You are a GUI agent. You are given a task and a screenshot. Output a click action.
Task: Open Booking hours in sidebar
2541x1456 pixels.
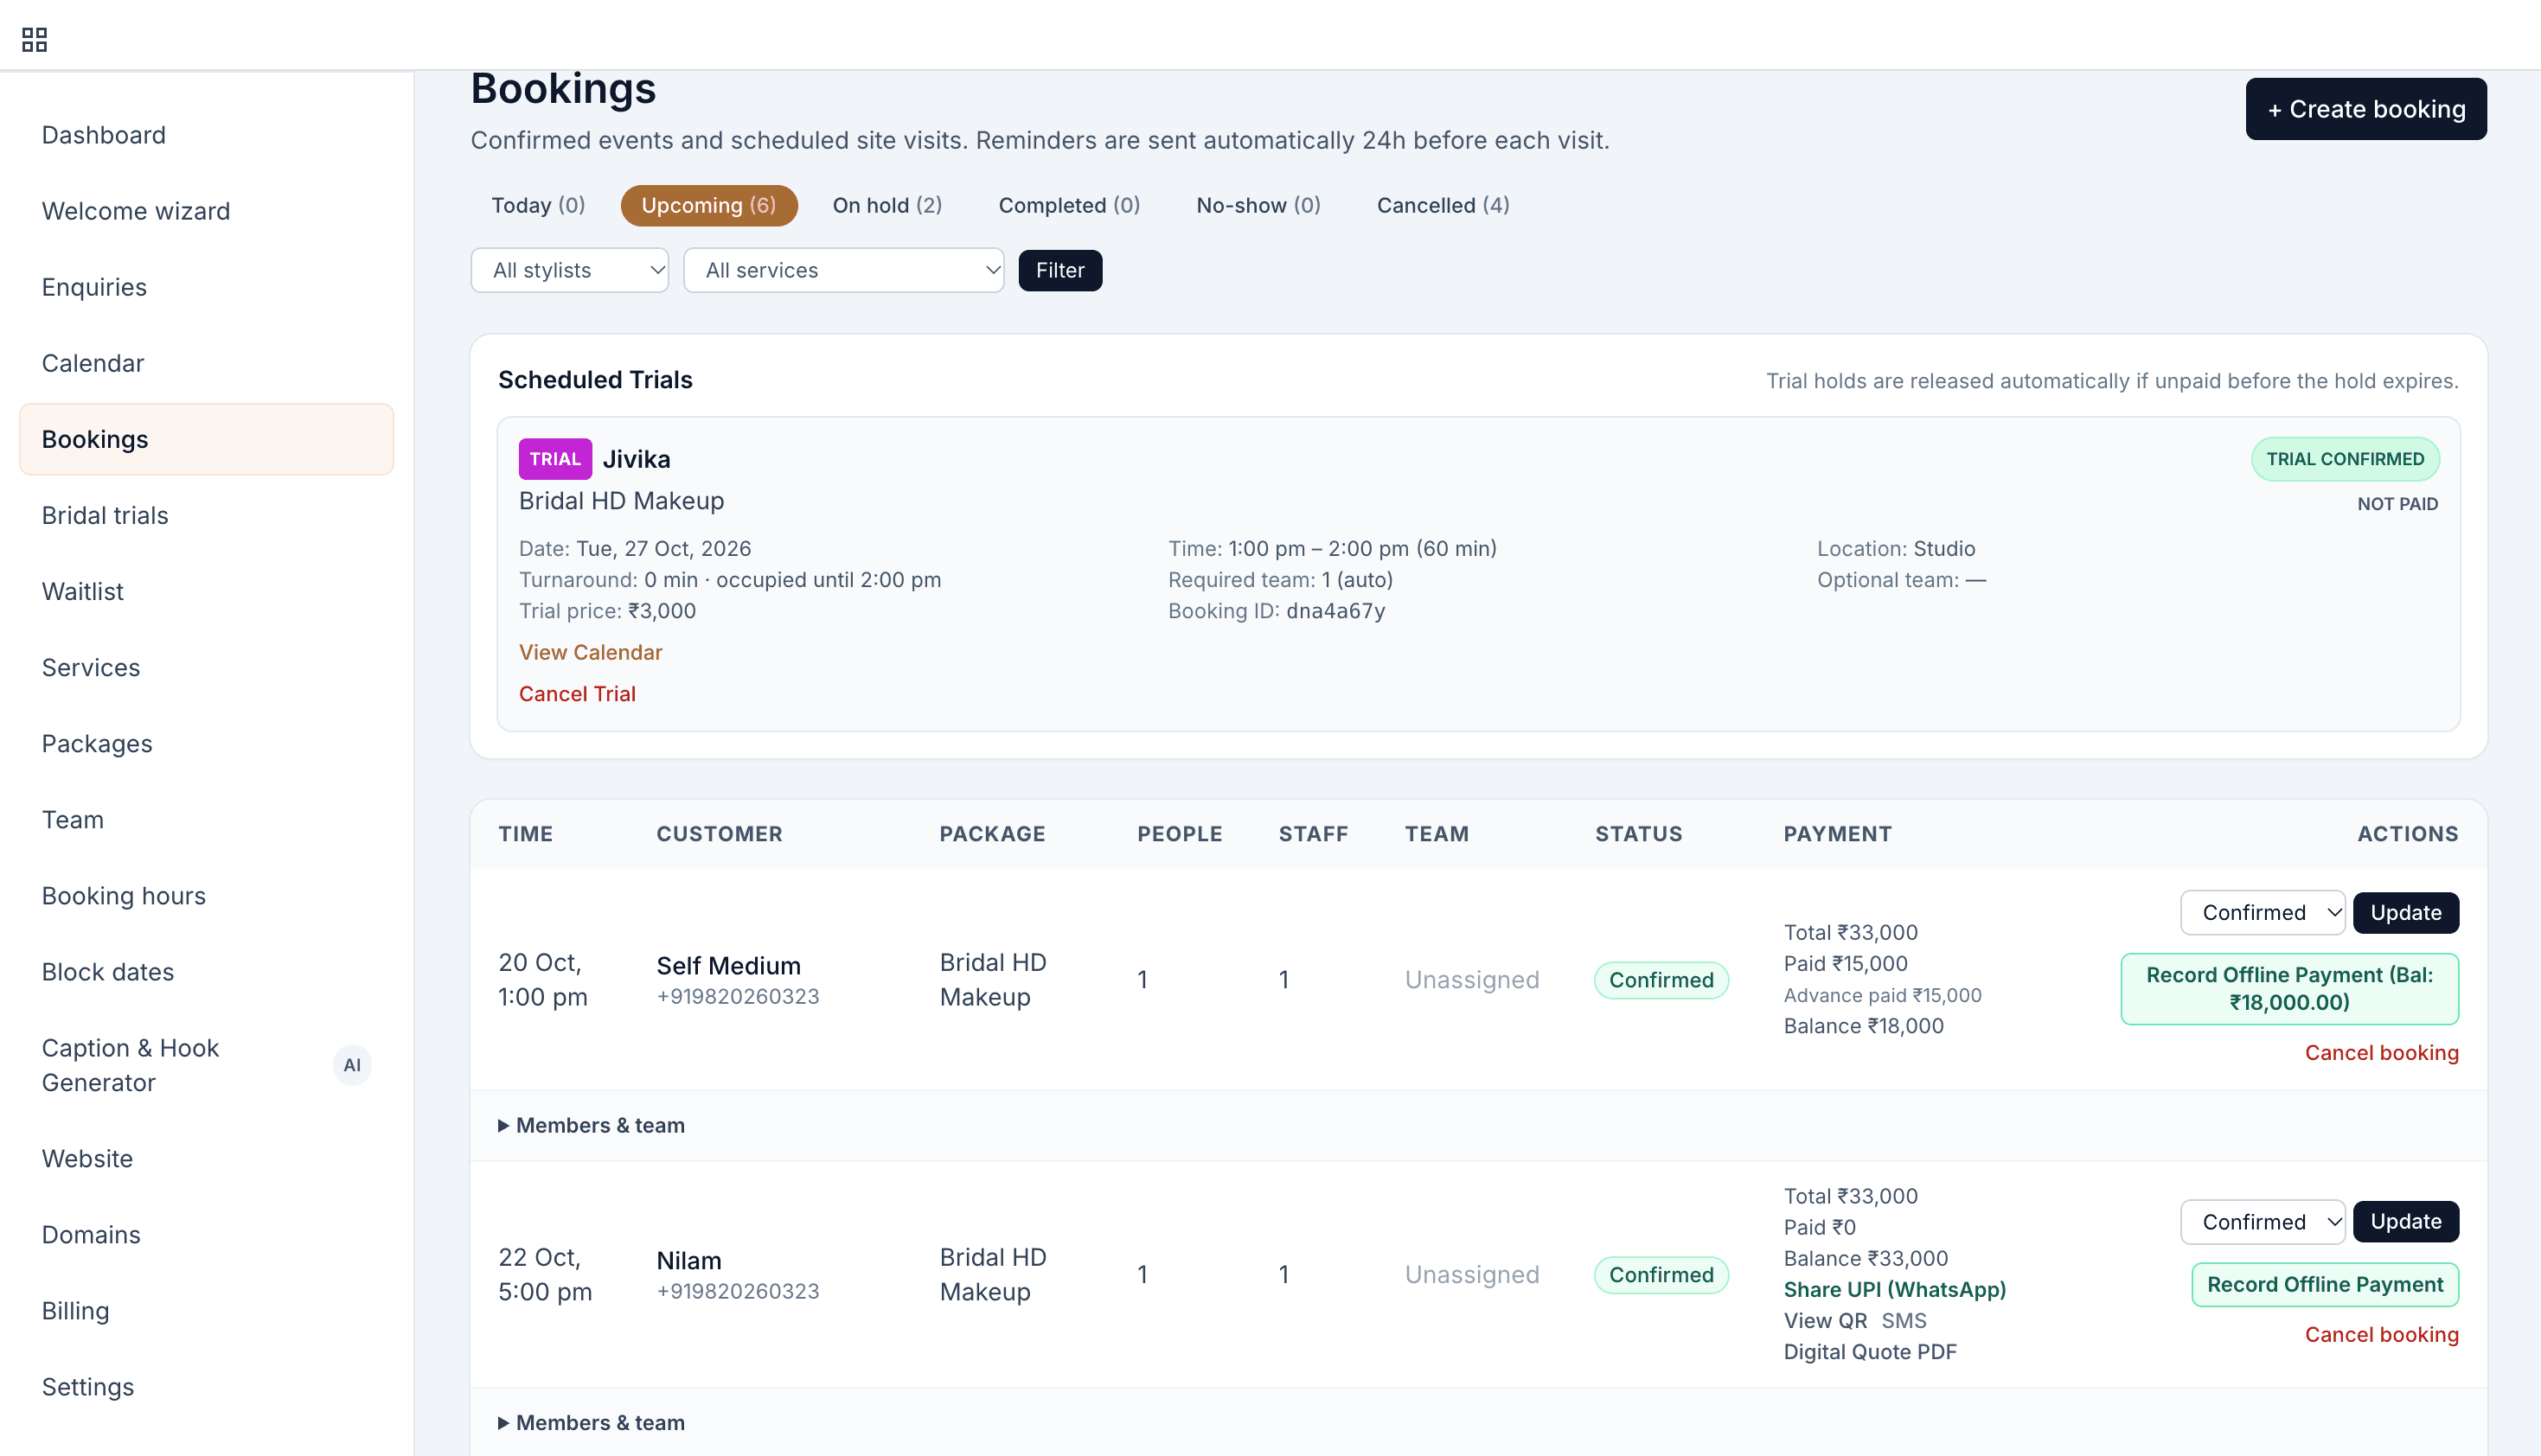207,895
